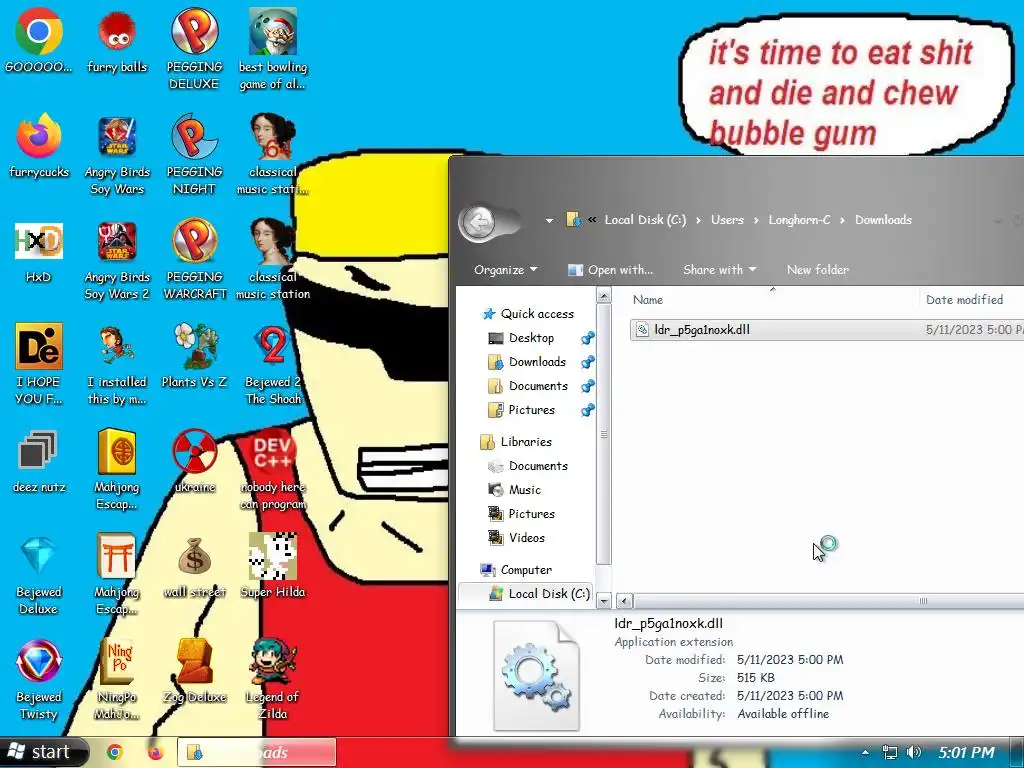Open the Share with dropdown
Image resolution: width=1024 pixels, height=768 pixels.
click(719, 270)
